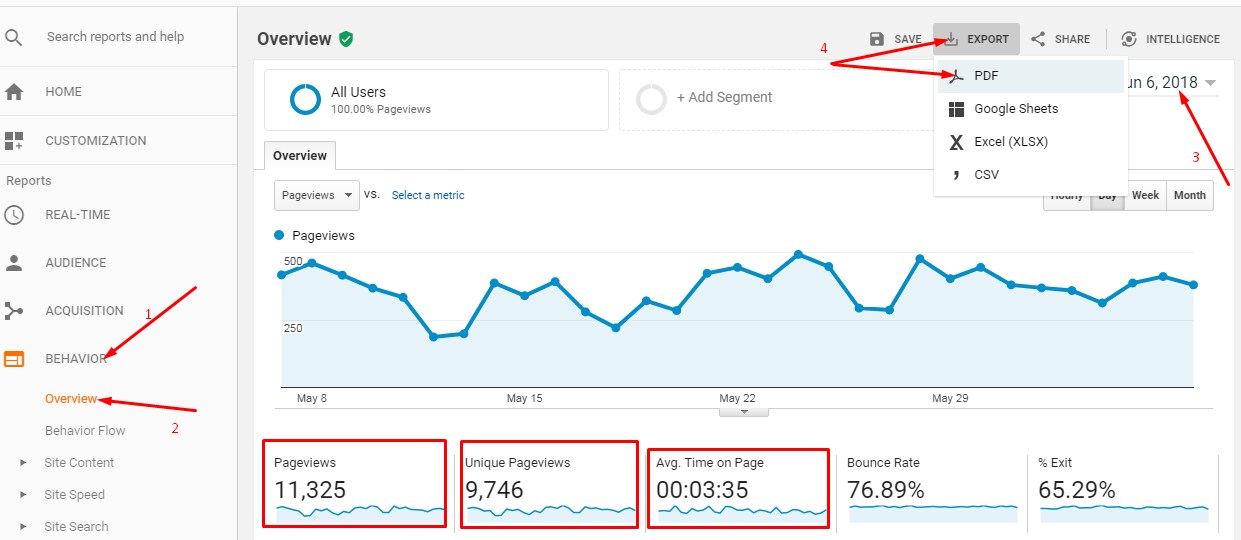Click the orange Behavior icon
Viewport: 1241px width, 540px height.
tap(14, 359)
